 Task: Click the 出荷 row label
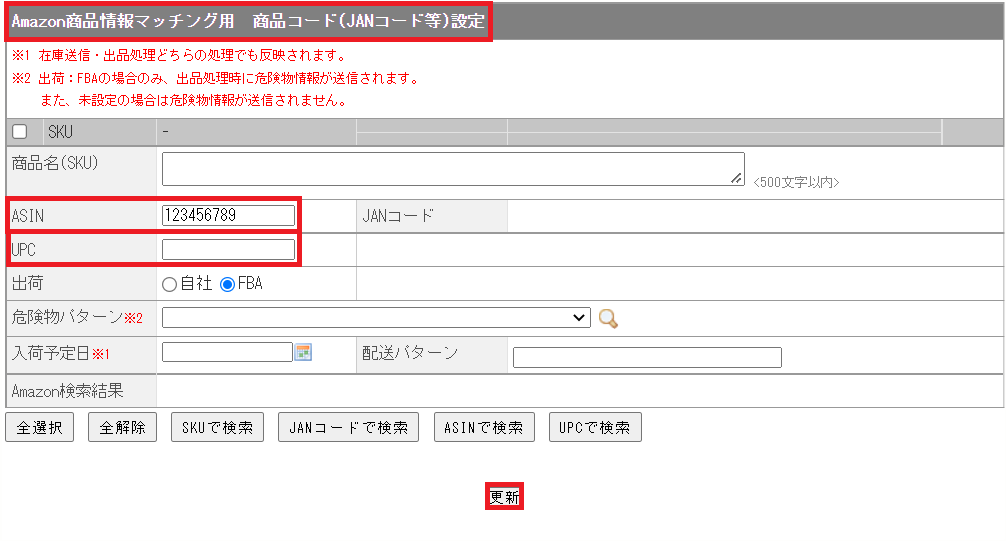(x=28, y=283)
